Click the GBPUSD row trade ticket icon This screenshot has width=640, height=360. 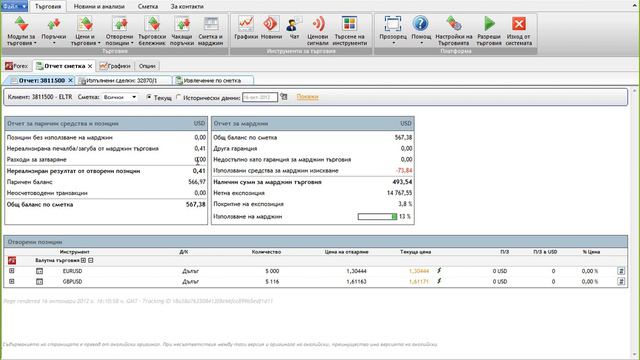[x=39, y=282]
